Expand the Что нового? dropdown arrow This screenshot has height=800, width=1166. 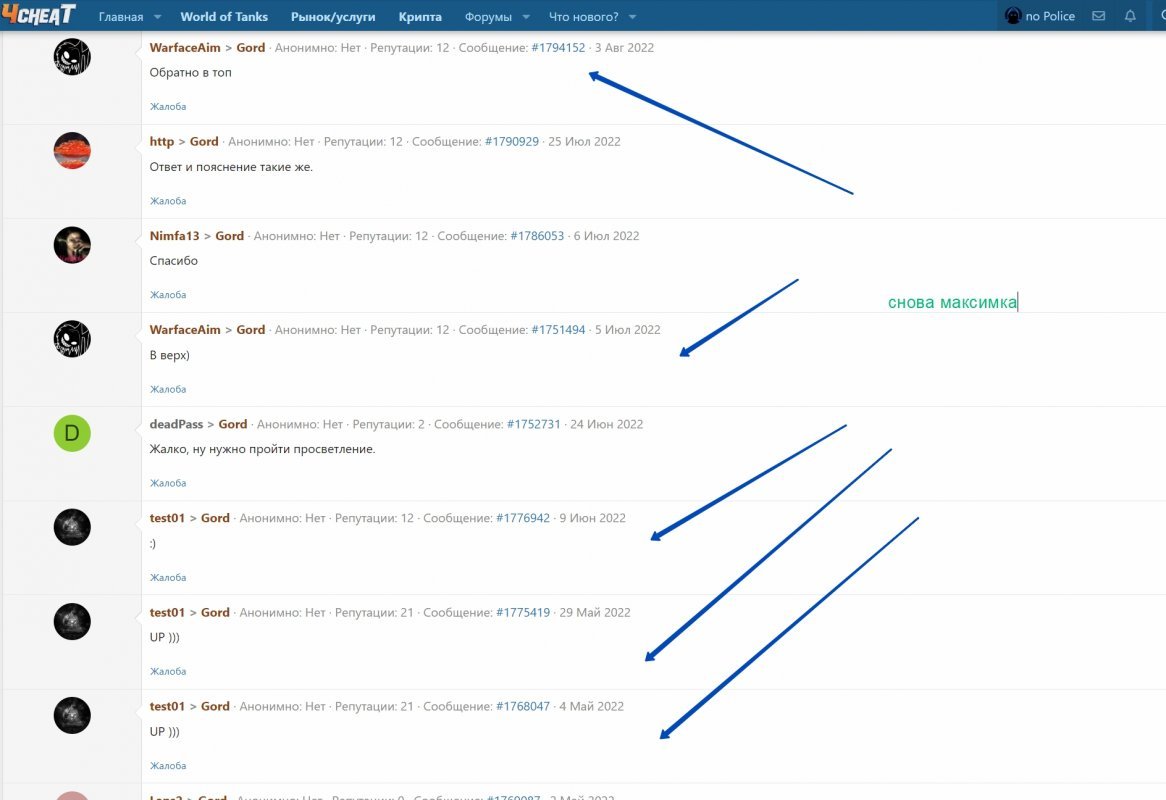632,18
